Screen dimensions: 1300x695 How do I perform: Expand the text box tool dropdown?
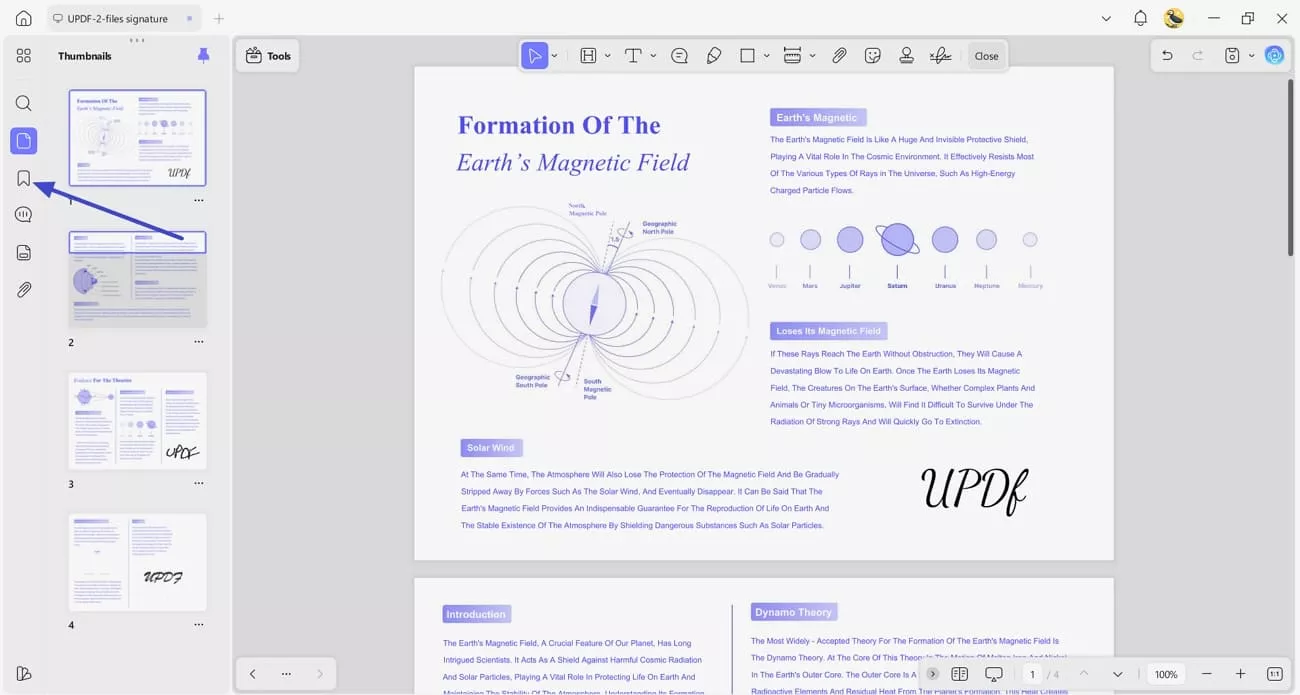(607, 56)
